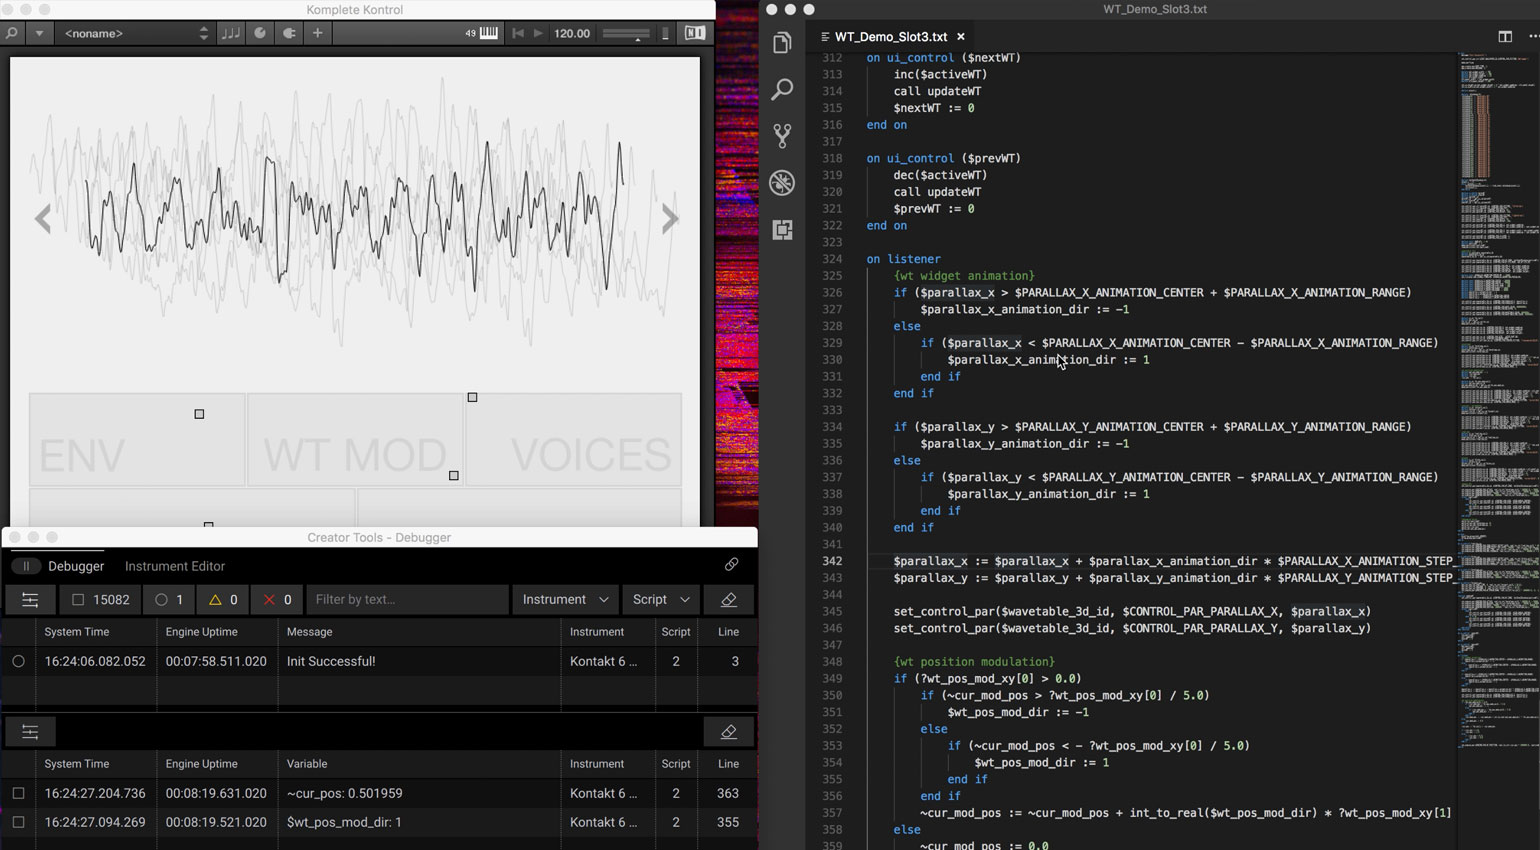Viewport: 1540px width, 850px height.
Task: Select the WT_Demo_Slot3.txt editor tab
Action: [890, 37]
